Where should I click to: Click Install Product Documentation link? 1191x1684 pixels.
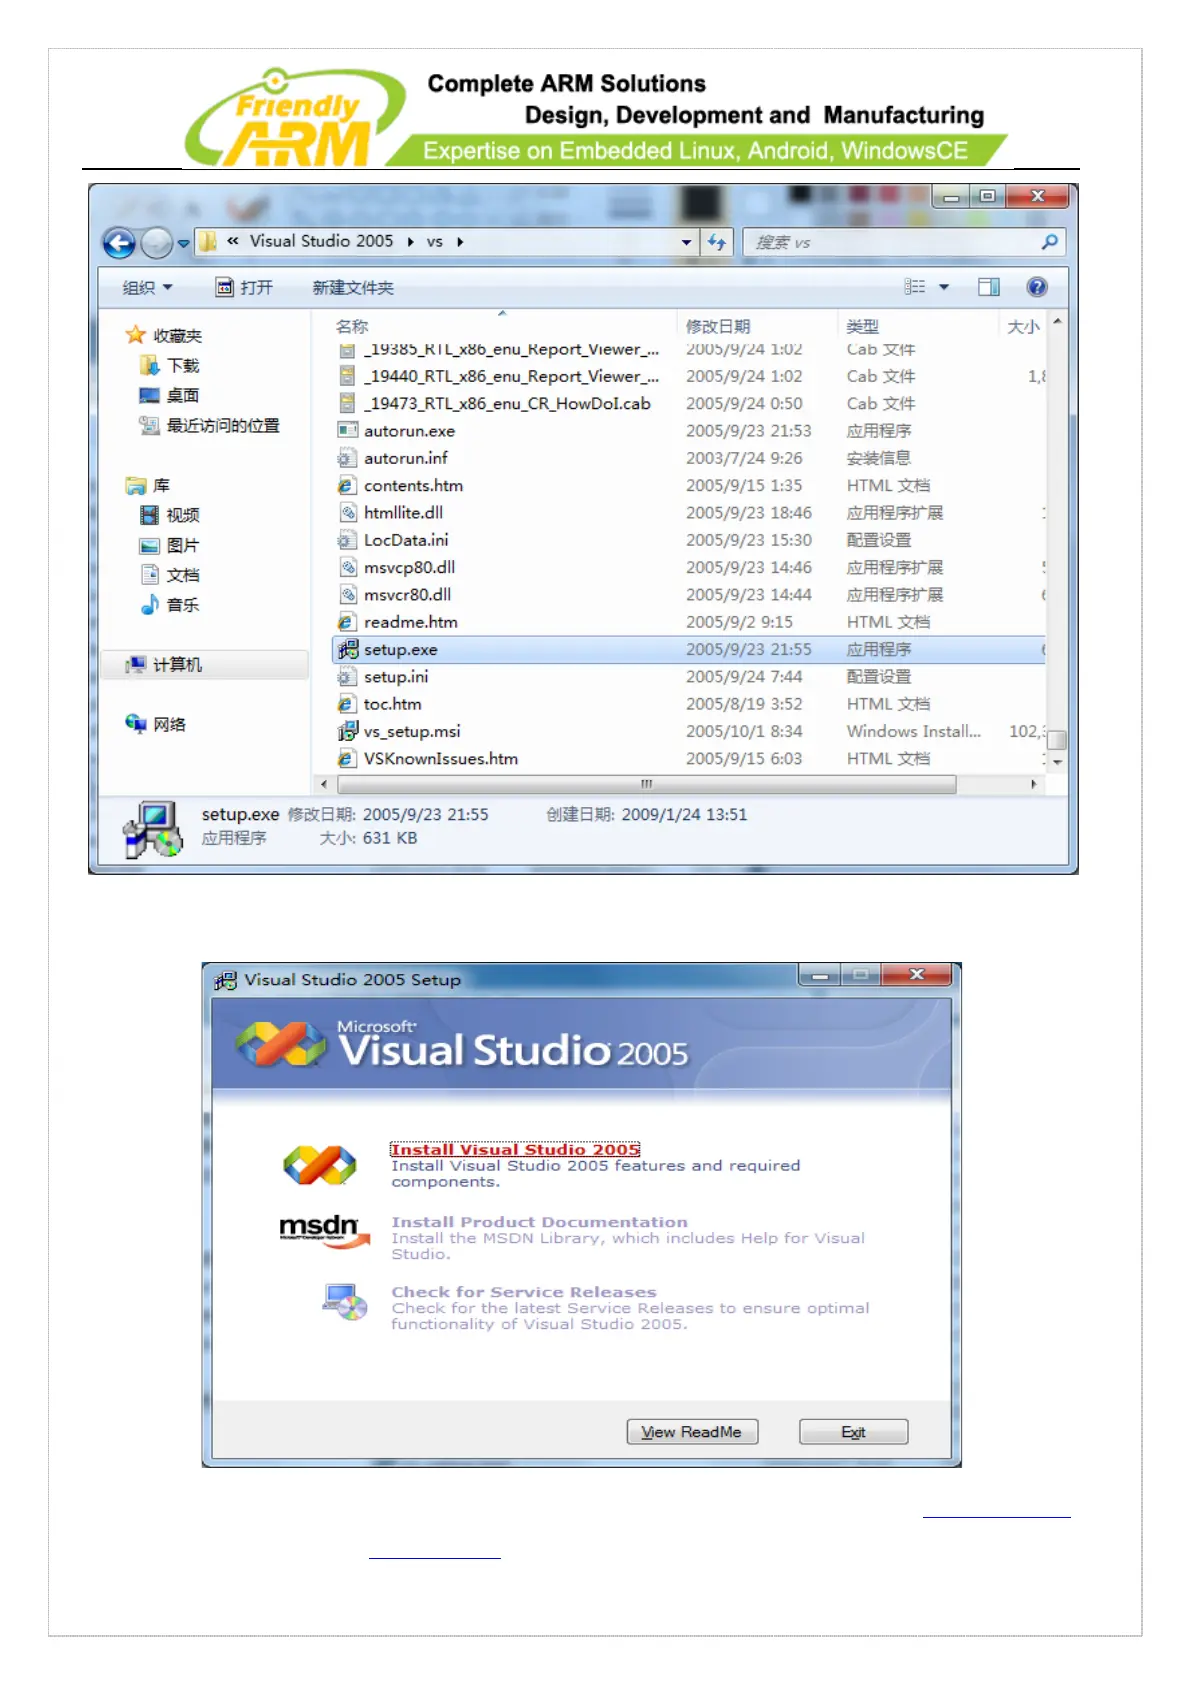click(x=539, y=1222)
